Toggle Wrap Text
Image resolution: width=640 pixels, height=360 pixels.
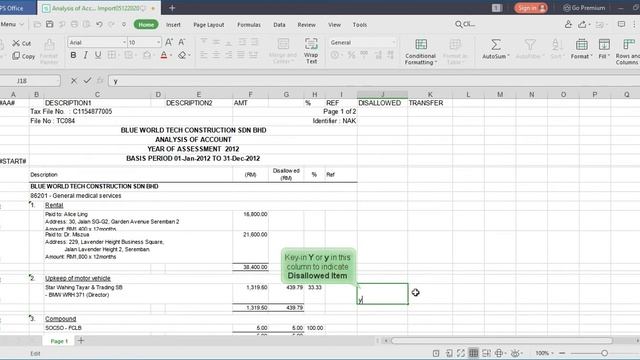[x=311, y=51]
